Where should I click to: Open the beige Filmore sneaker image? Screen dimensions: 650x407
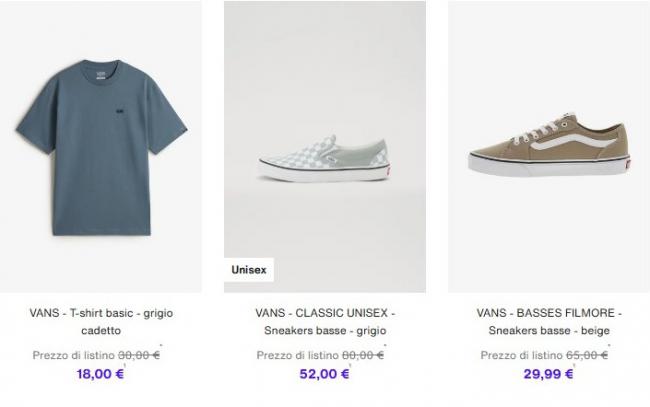point(549,147)
